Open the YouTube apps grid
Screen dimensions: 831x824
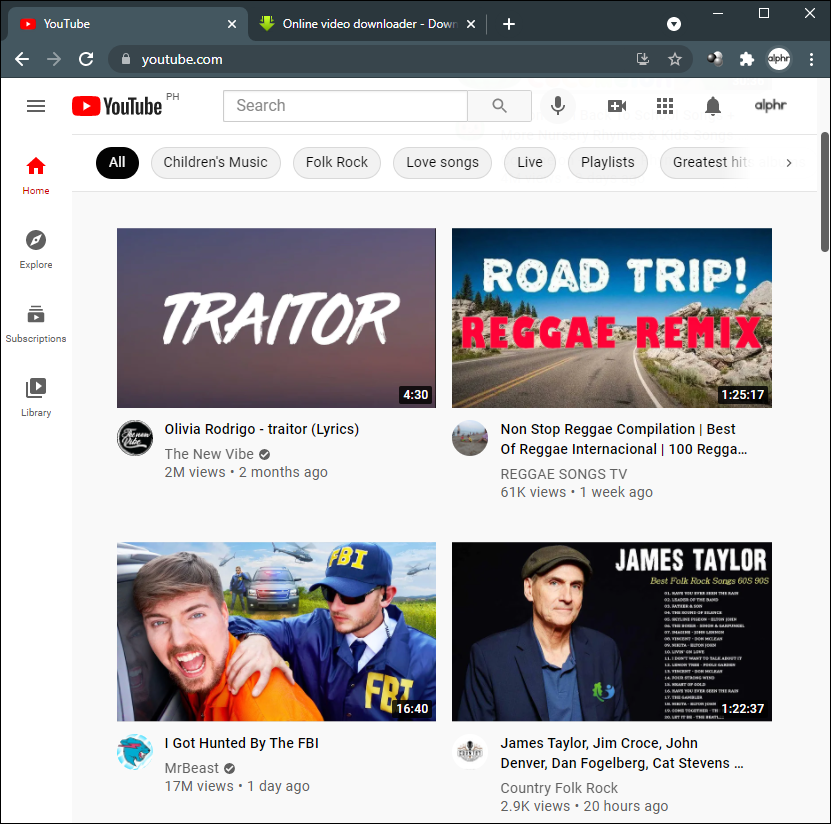[665, 106]
